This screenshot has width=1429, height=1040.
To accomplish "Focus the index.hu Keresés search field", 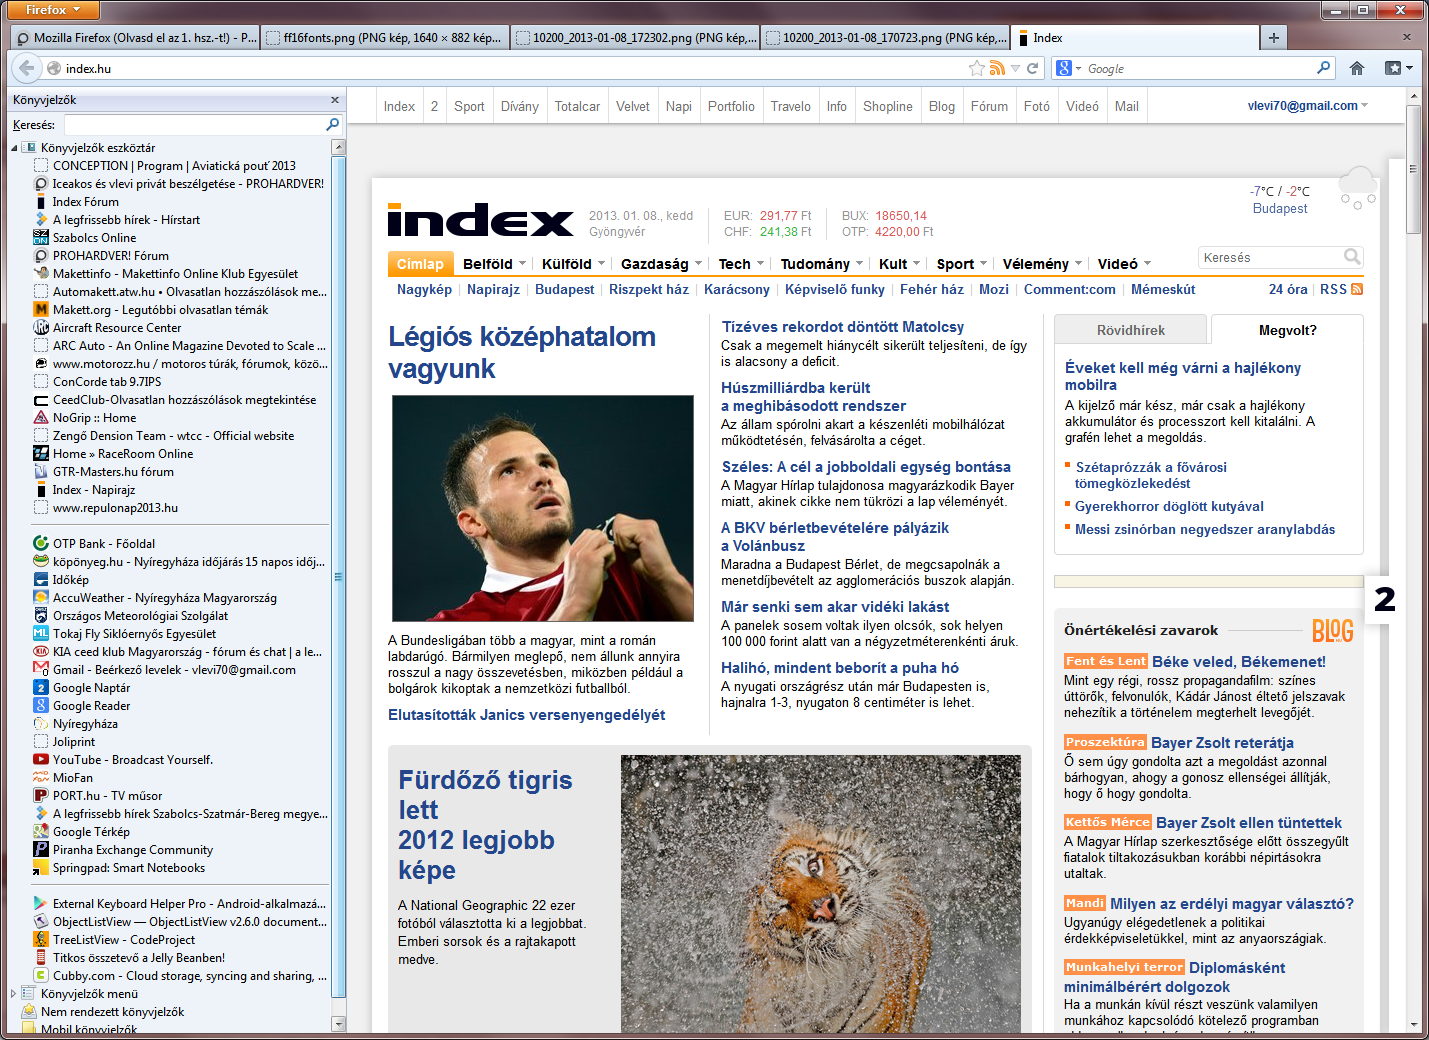I will pos(1271,257).
